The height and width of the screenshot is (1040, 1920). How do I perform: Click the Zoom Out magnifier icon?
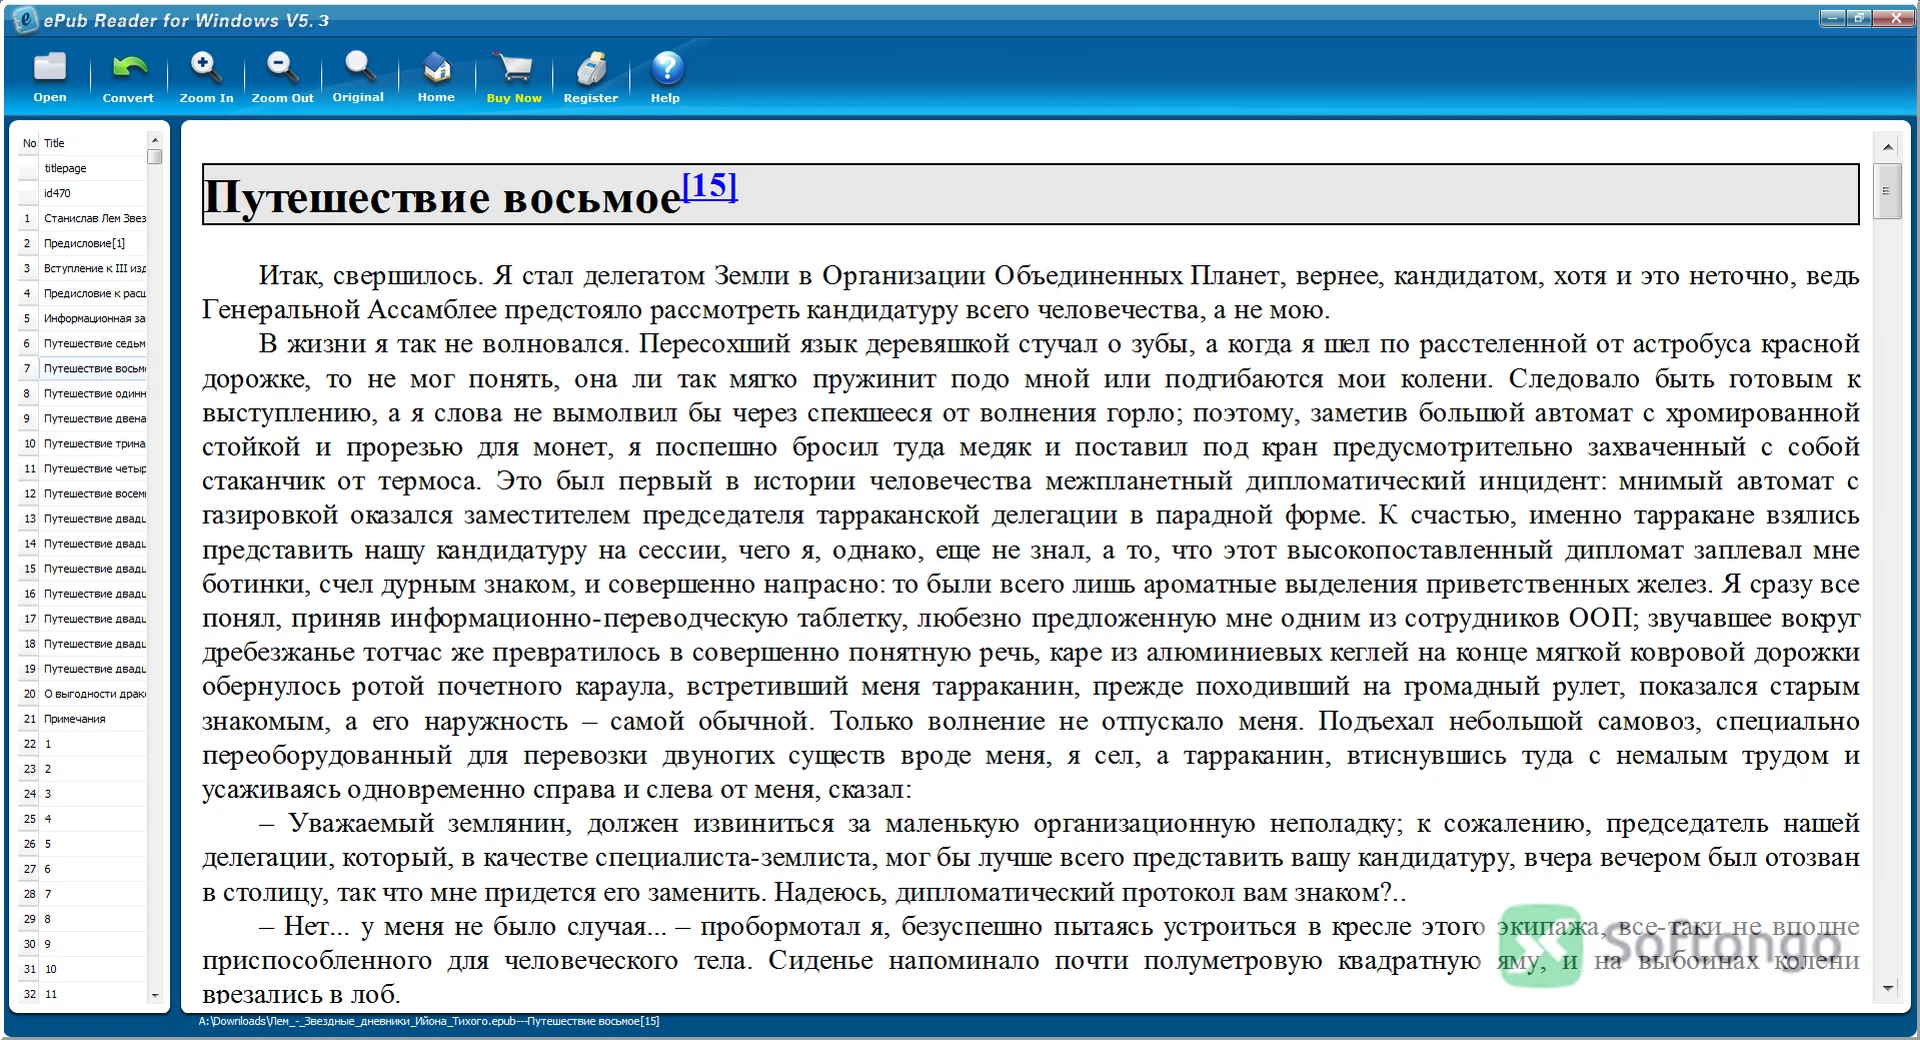(282, 67)
